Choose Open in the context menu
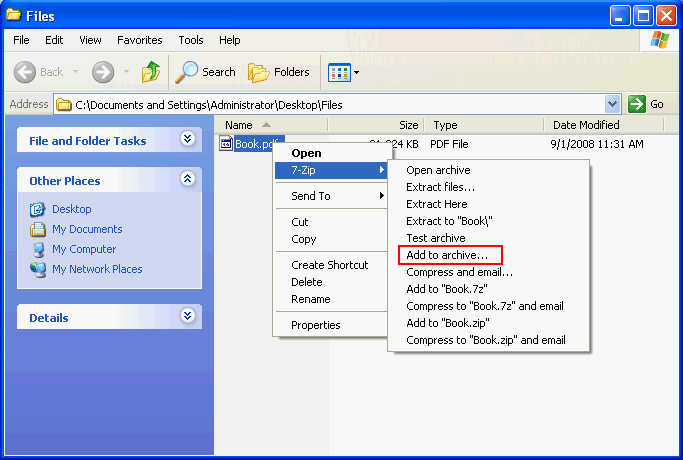Image resolution: width=683 pixels, height=460 pixels. [331, 153]
